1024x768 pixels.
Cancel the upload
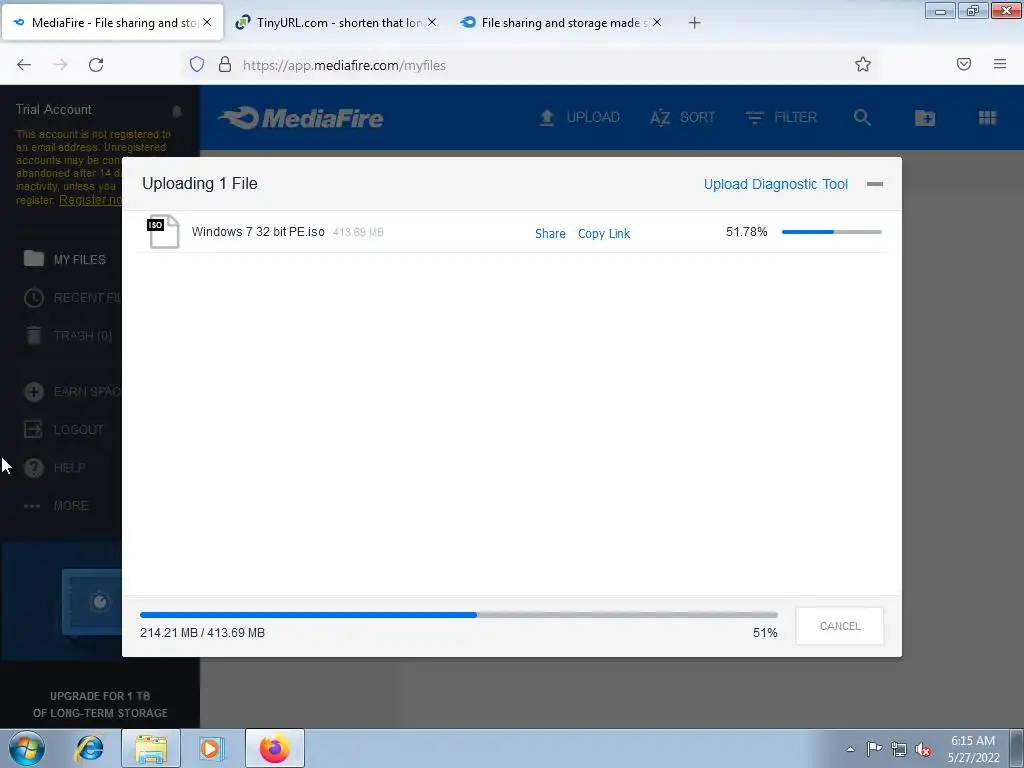coord(840,626)
